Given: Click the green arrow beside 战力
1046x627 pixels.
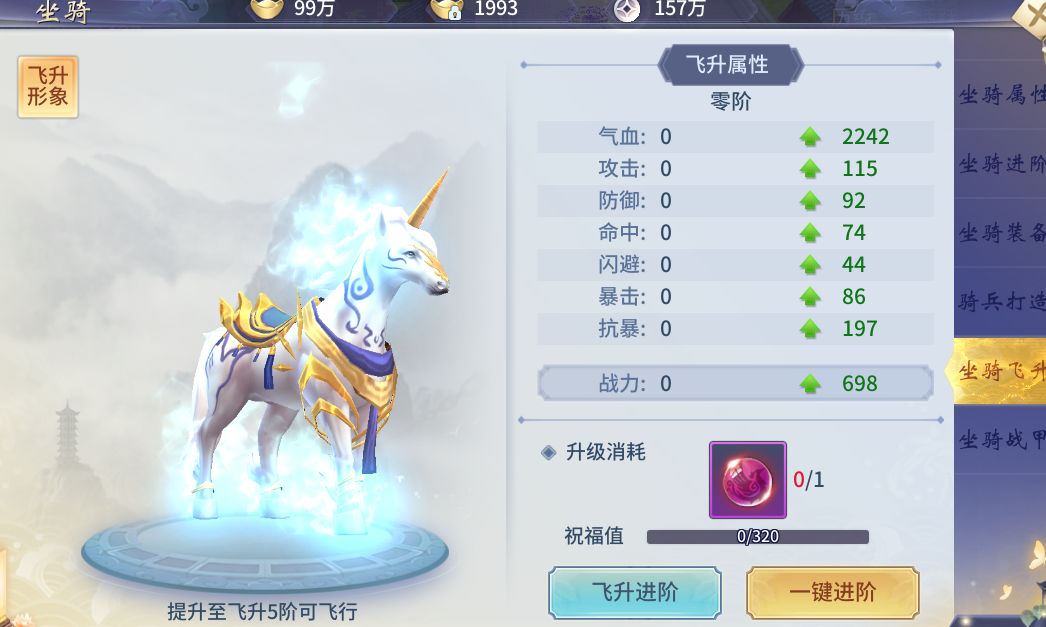Looking at the screenshot, I should click(810, 384).
